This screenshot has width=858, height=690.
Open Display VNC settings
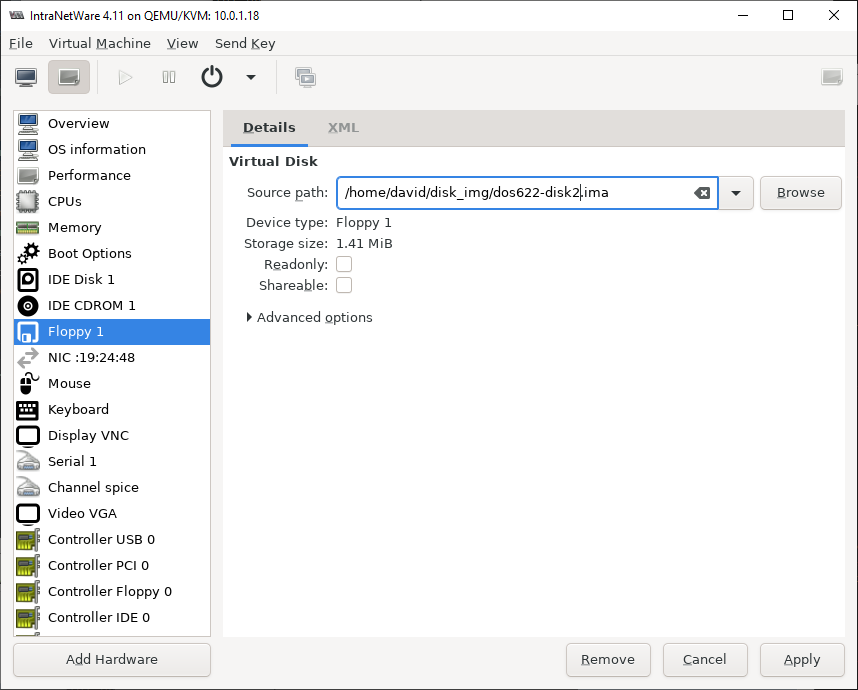112,436
